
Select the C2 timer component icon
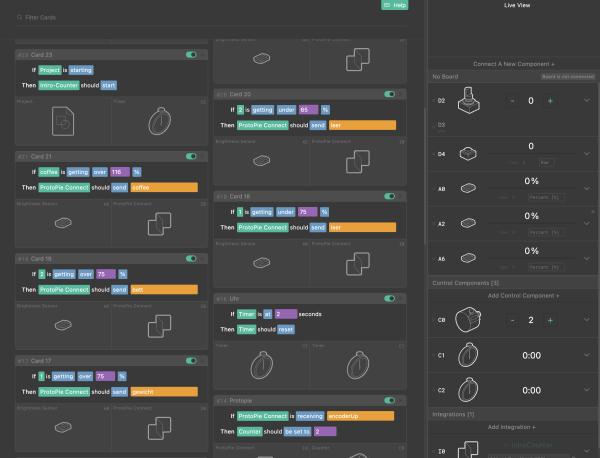pos(468,390)
